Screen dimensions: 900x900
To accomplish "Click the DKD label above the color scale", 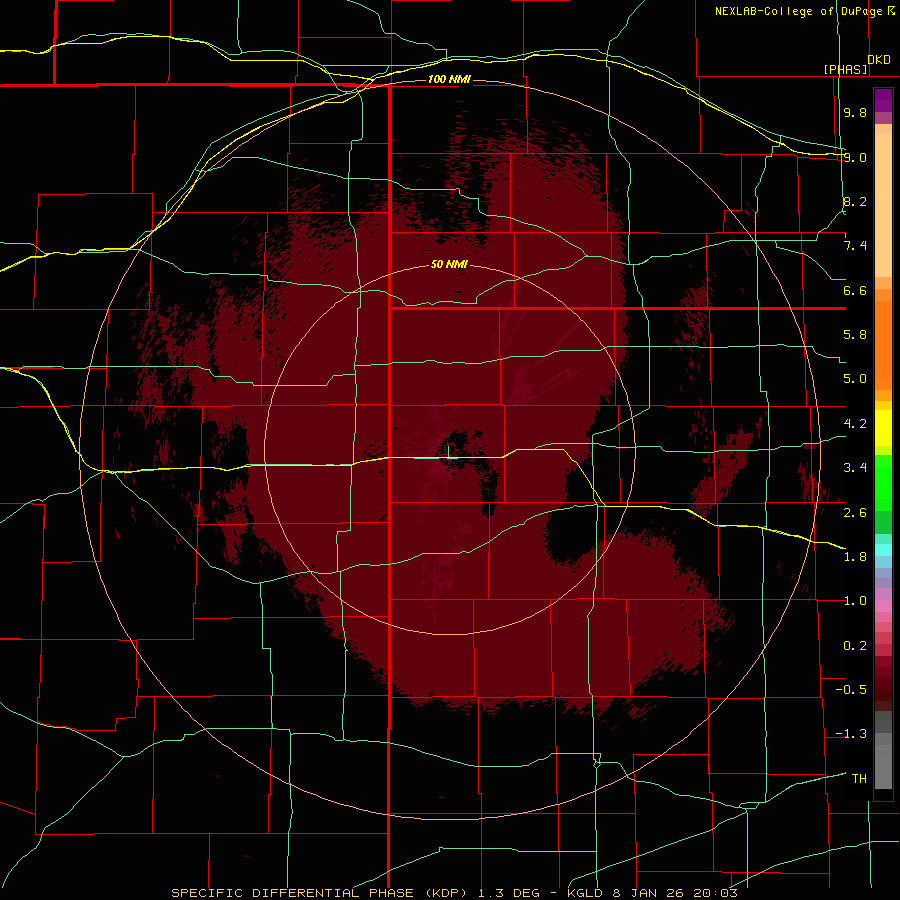I will [879, 60].
